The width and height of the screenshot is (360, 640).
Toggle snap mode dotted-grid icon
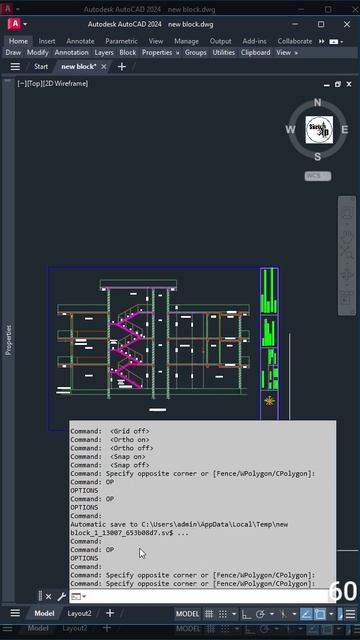(223, 613)
